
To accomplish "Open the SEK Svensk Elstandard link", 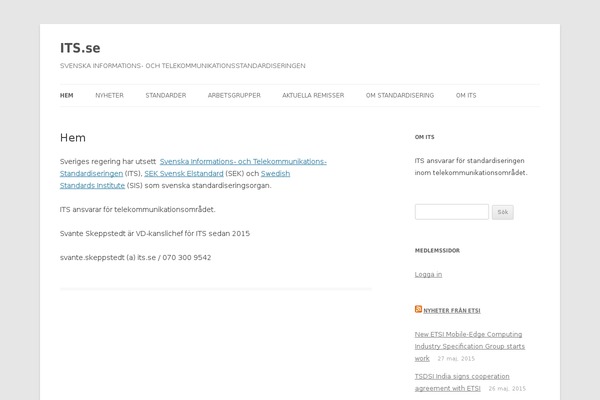I will pos(184,174).
